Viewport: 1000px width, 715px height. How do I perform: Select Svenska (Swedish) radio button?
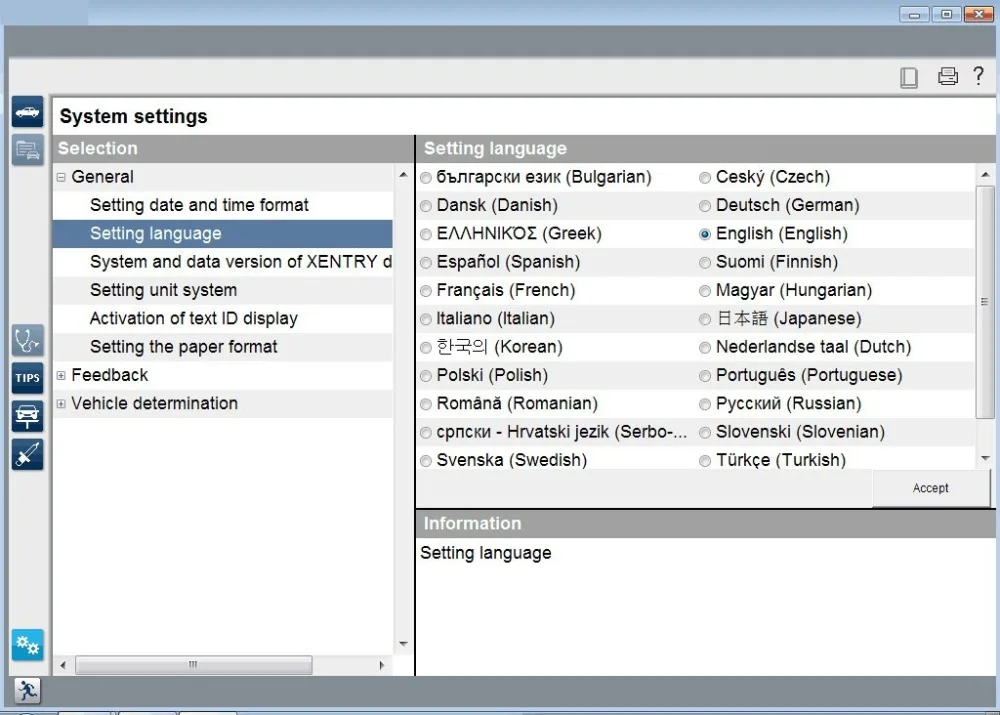(425, 461)
